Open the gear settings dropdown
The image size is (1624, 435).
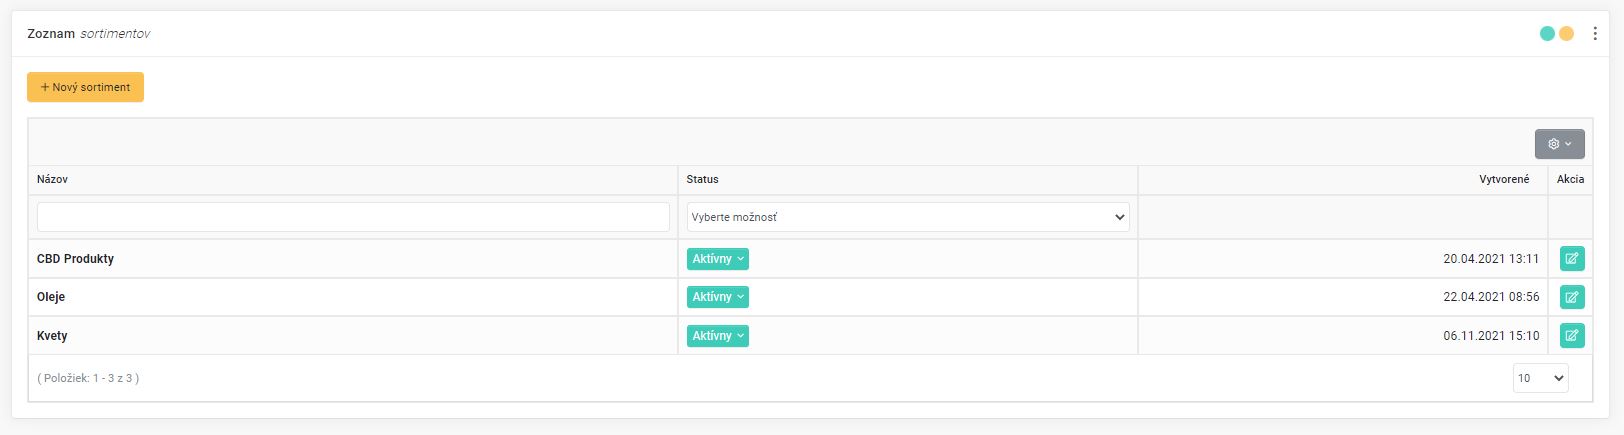1559,144
